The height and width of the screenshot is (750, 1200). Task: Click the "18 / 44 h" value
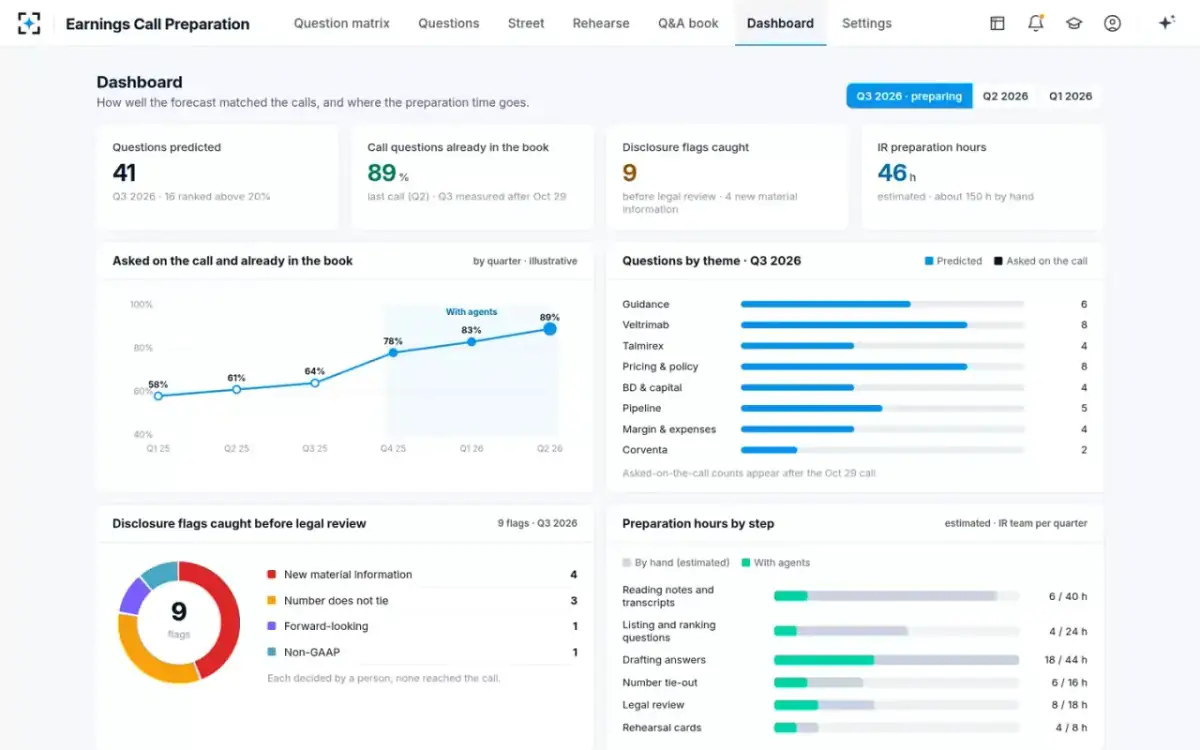(1065, 660)
